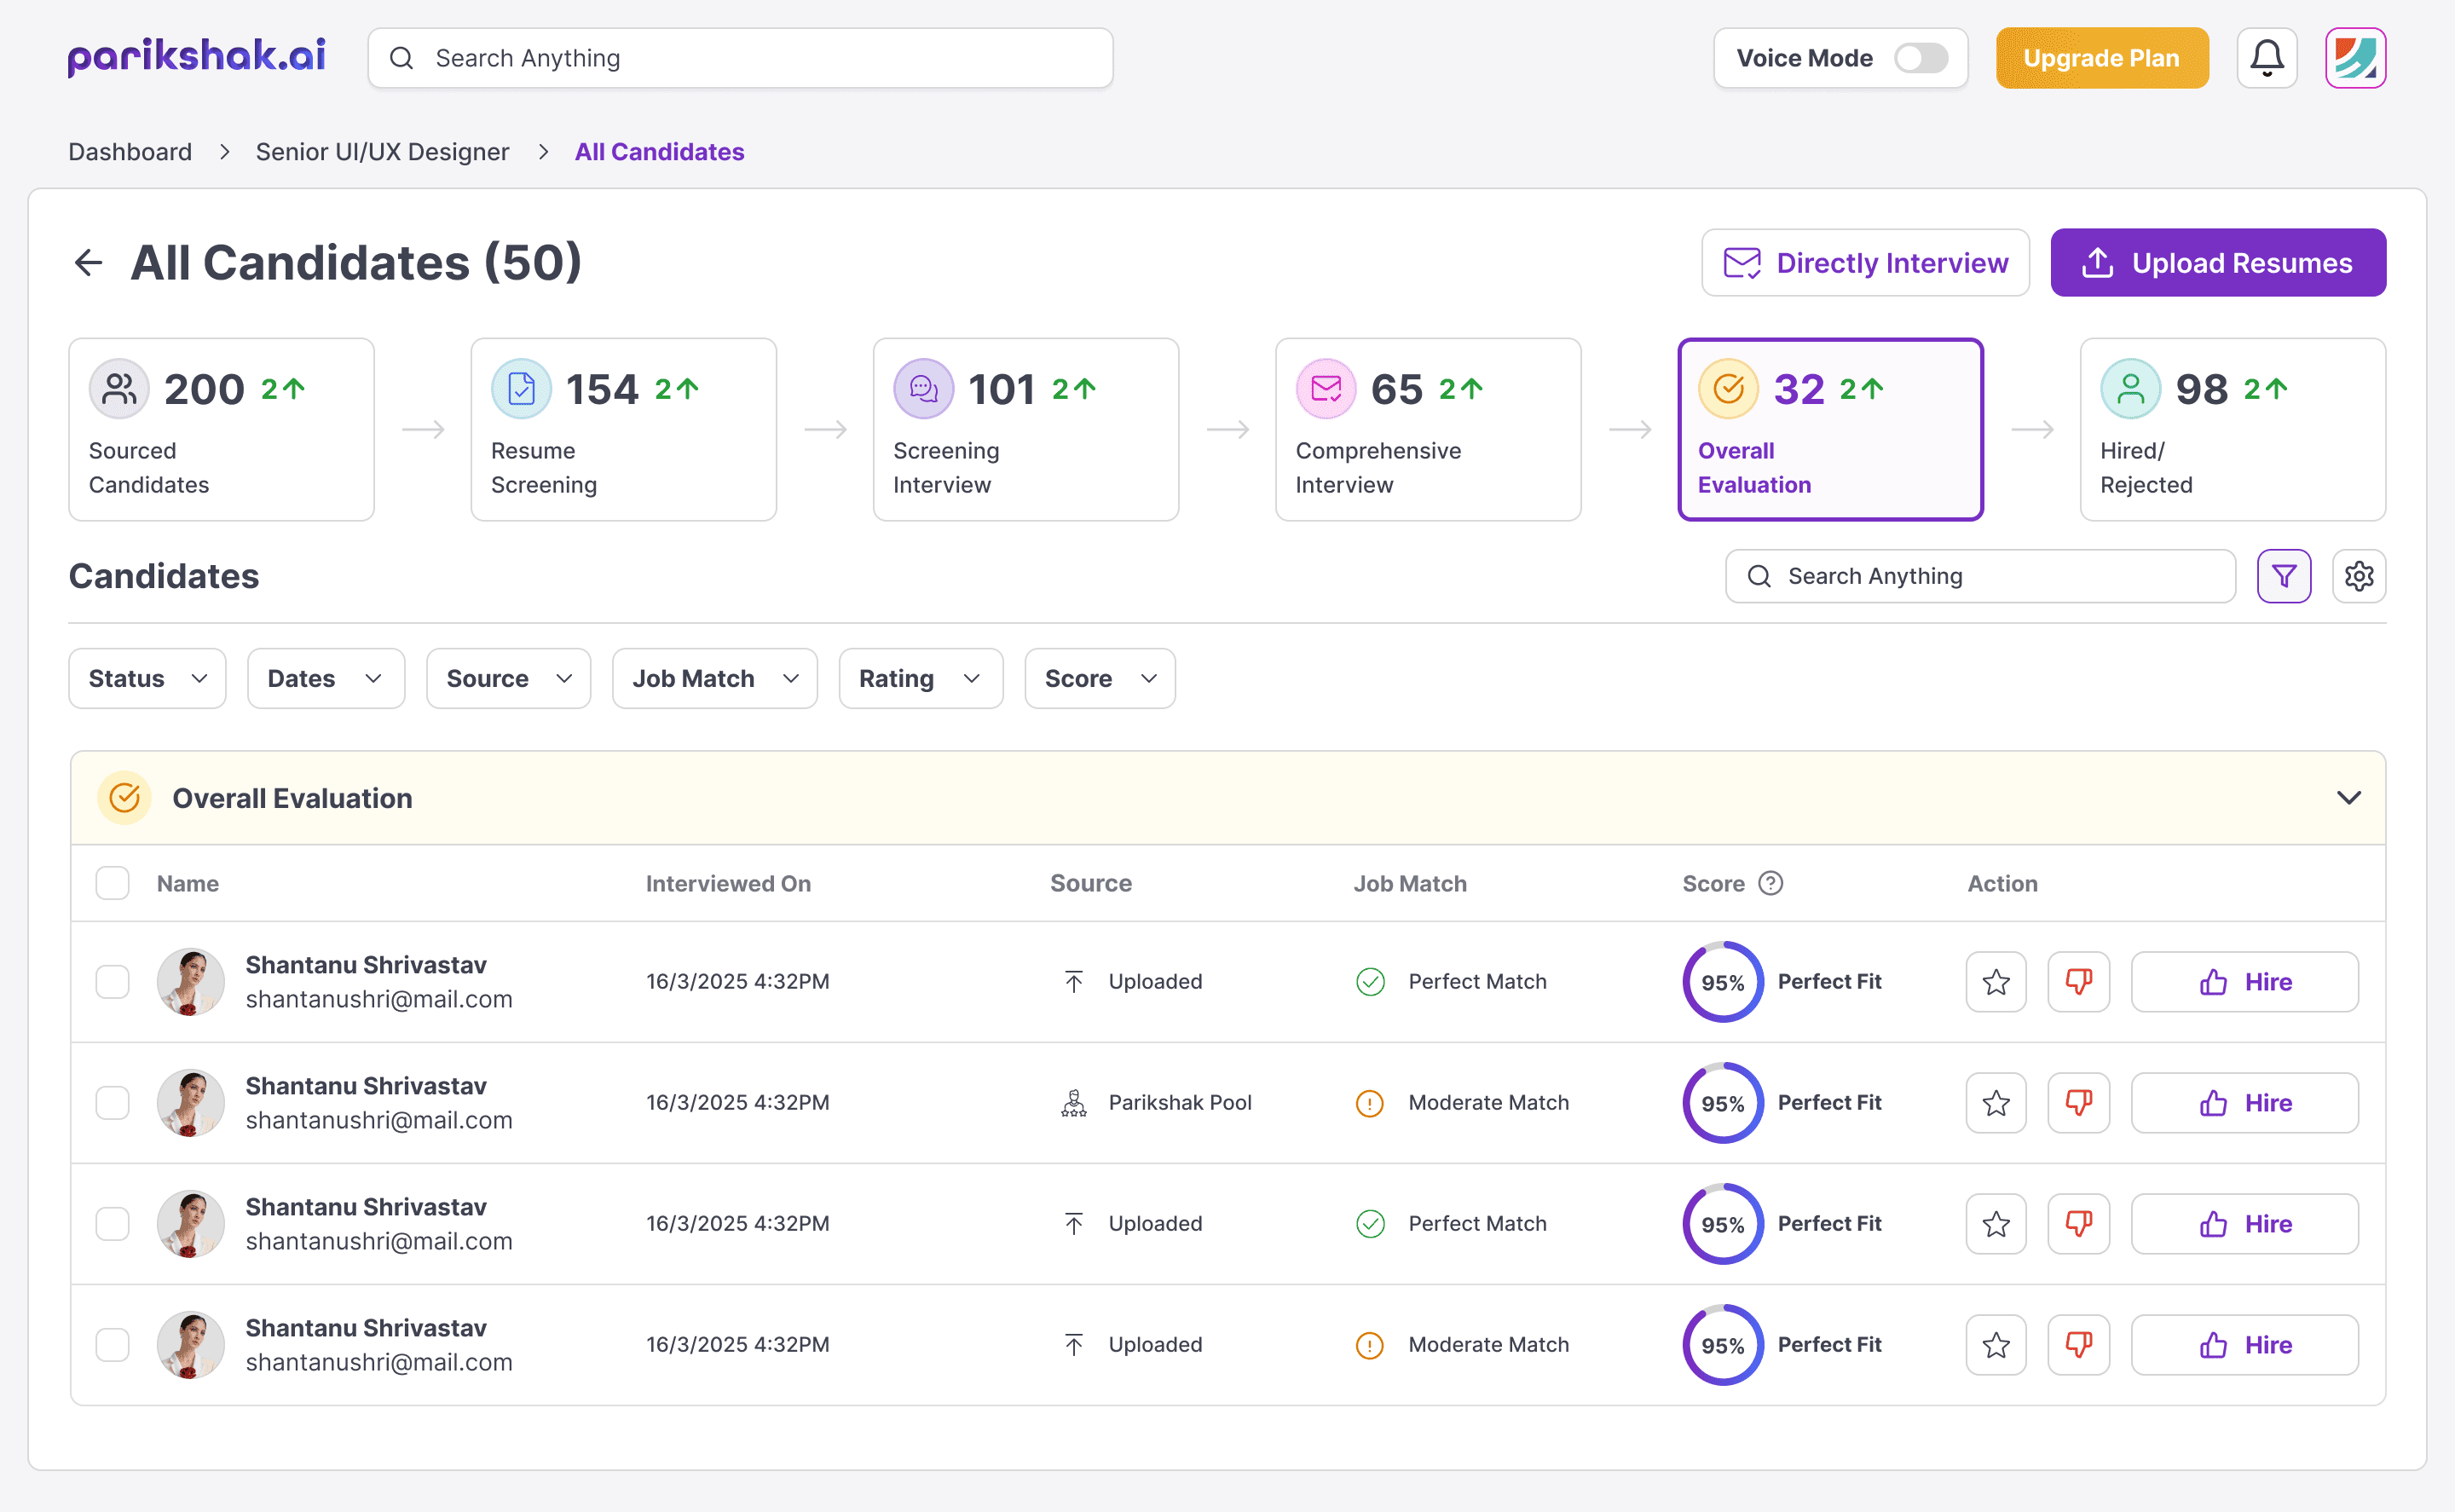Expand the Job Match filter dropdown
Viewport: 2455px width, 1512px height.
point(714,679)
